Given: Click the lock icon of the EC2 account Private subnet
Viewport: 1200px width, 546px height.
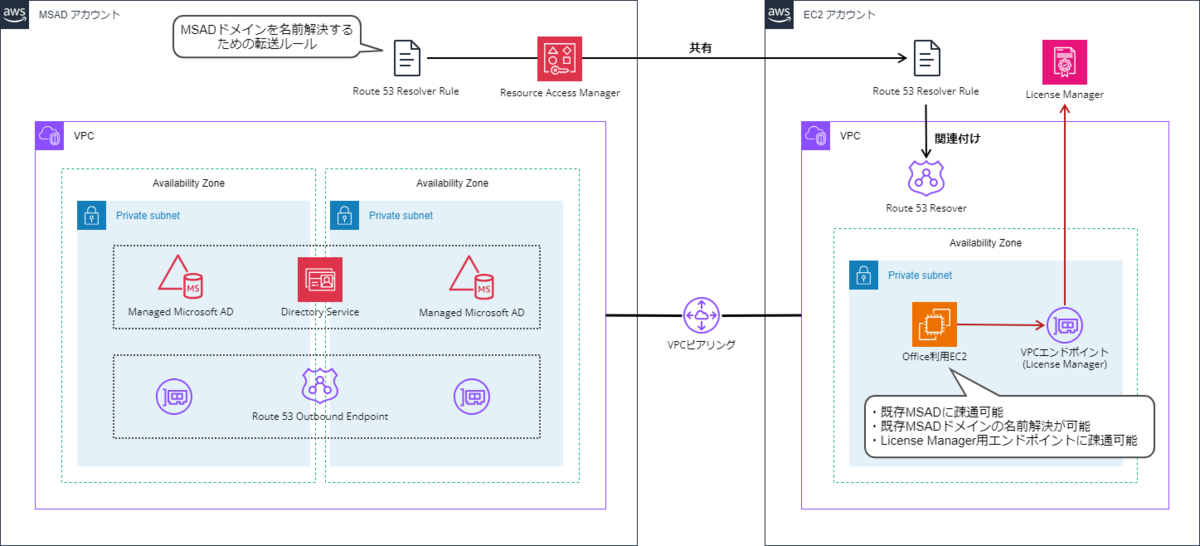Looking at the screenshot, I should 863,275.
